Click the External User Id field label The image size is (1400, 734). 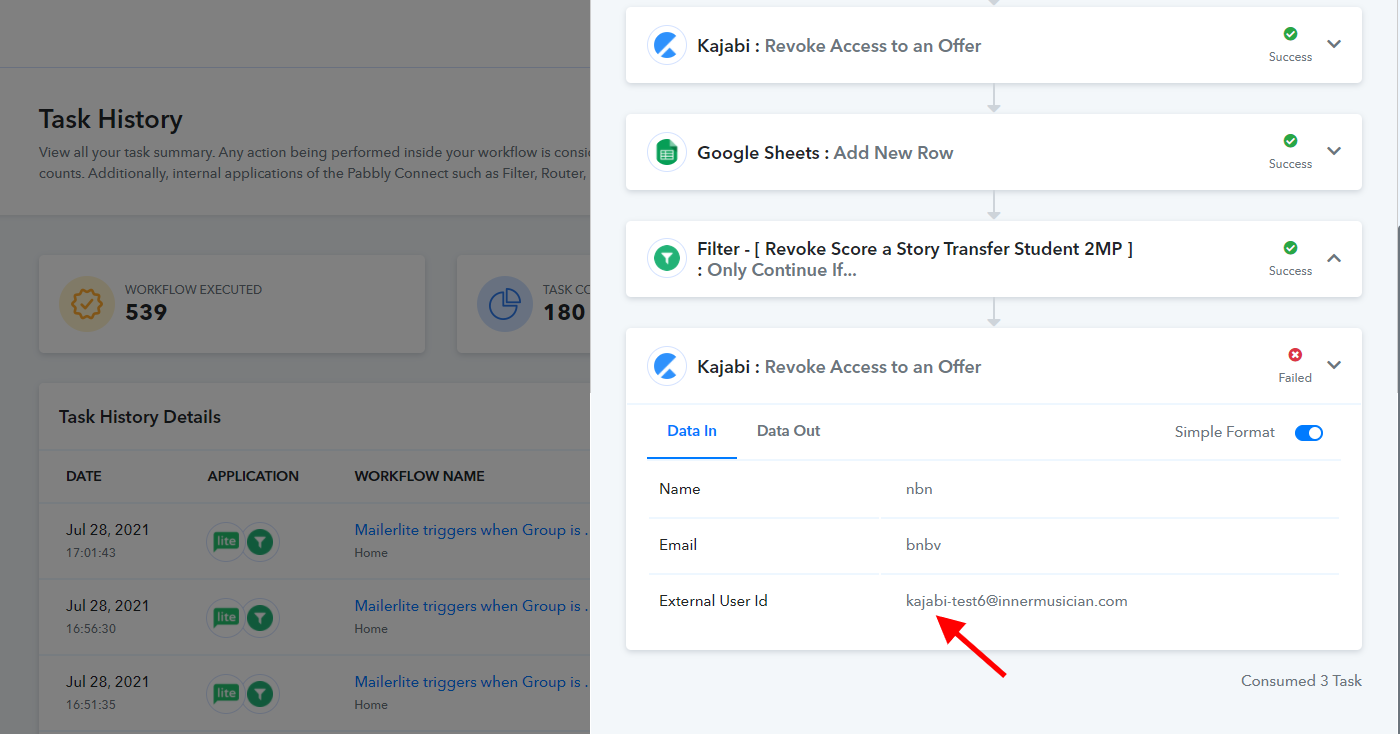click(713, 601)
